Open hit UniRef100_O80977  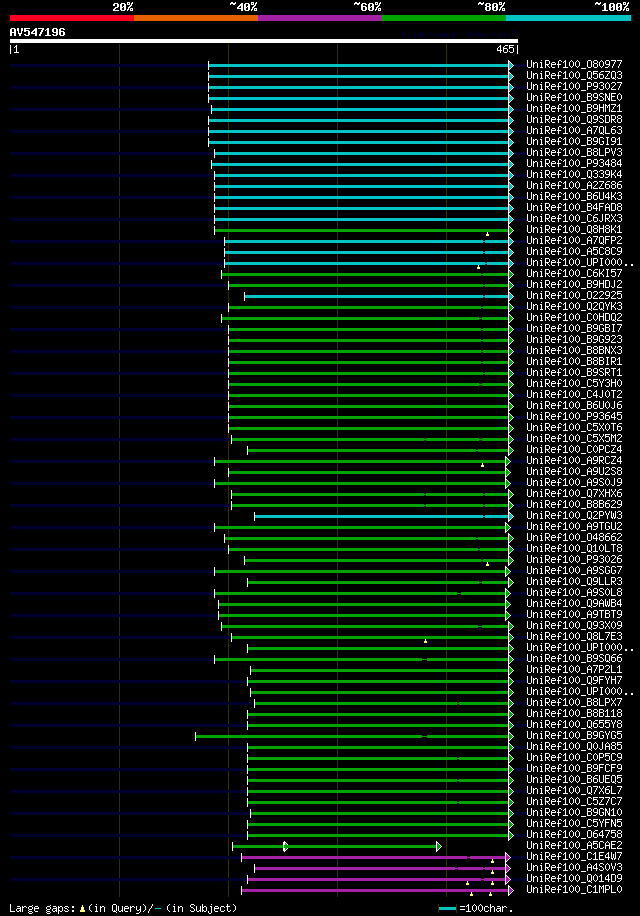coord(574,64)
